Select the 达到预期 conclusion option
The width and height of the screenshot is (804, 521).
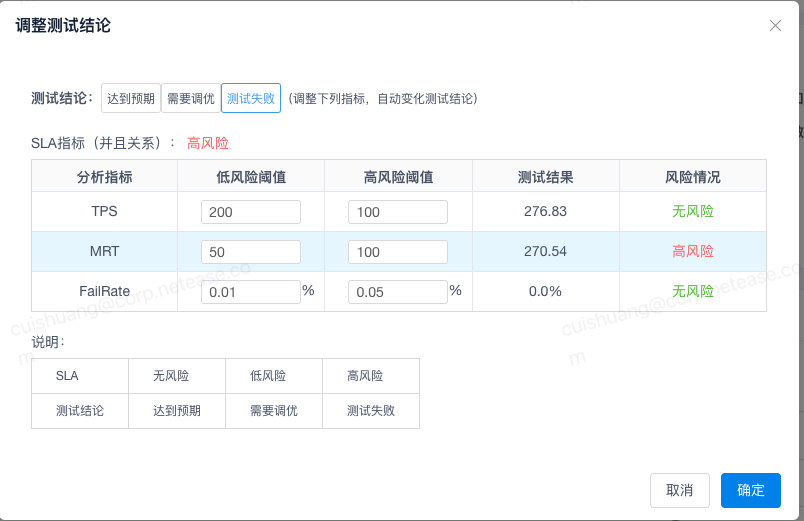[x=130, y=98]
